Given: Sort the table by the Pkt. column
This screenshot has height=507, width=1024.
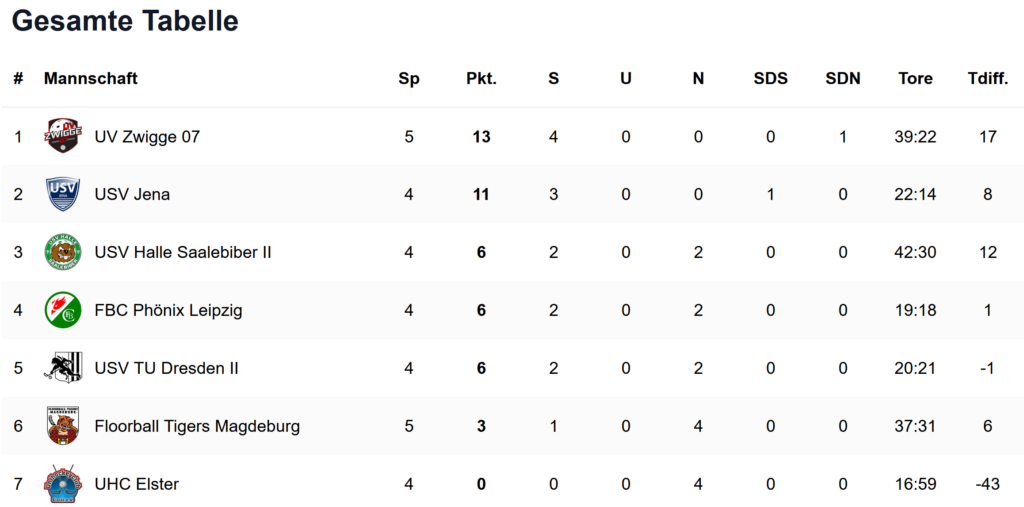Looking at the screenshot, I should click(x=481, y=79).
